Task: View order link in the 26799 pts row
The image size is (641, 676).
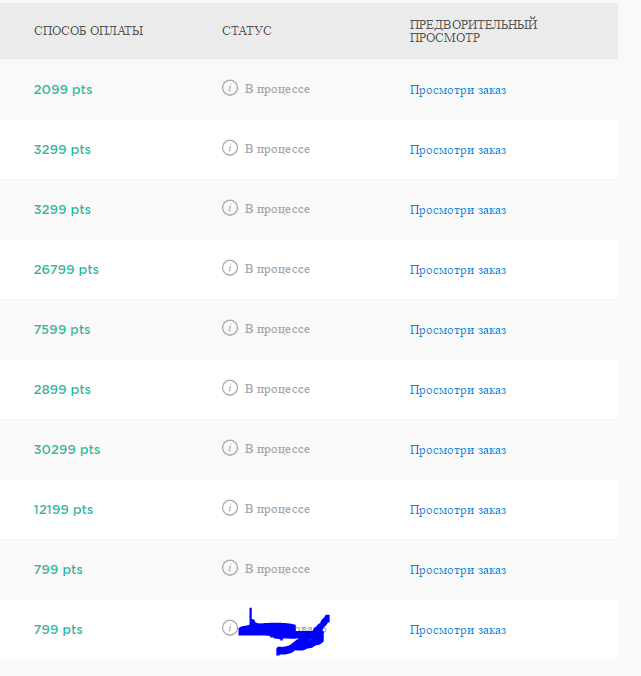Action: 458,270
